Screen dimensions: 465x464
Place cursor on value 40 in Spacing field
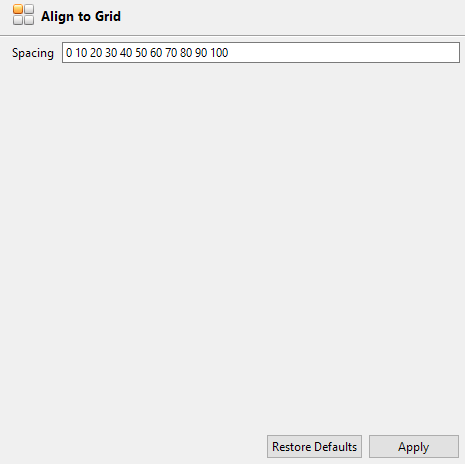tap(126, 53)
